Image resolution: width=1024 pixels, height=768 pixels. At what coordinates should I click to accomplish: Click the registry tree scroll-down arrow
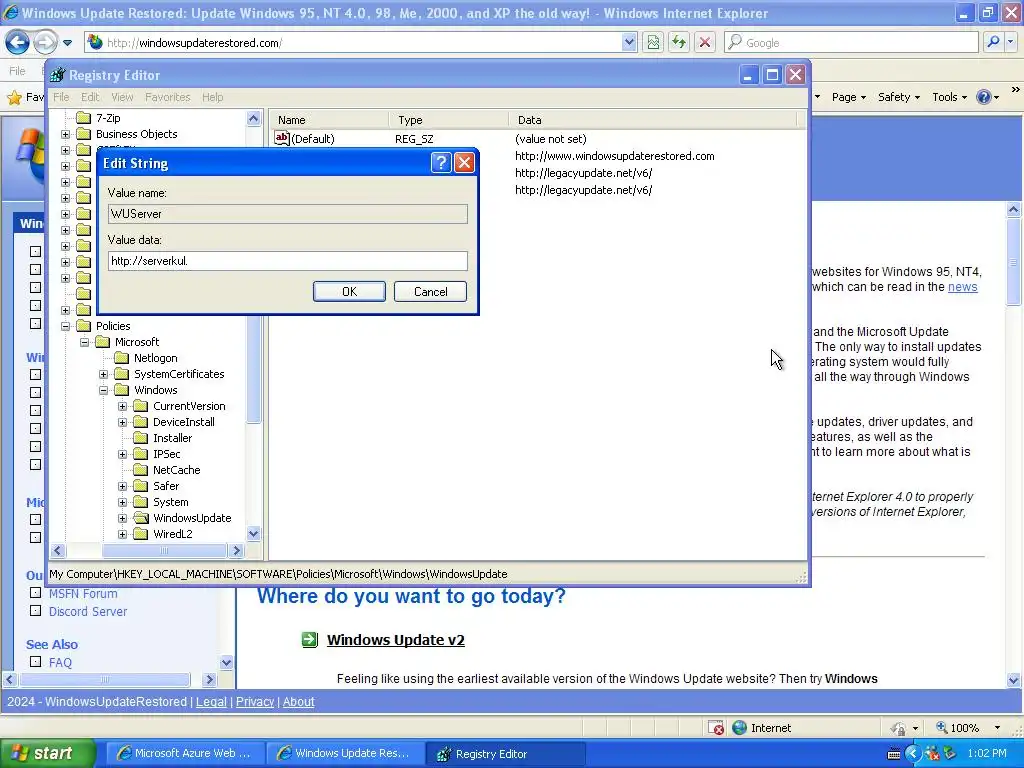pos(253,534)
